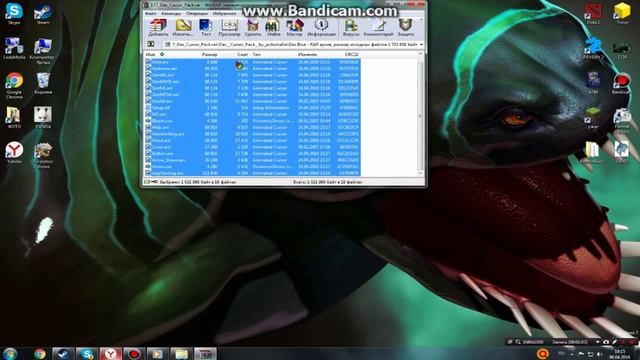The width and height of the screenshot is (640, 360).
Task: Open the Операции menu
Action: coord(197,13)
